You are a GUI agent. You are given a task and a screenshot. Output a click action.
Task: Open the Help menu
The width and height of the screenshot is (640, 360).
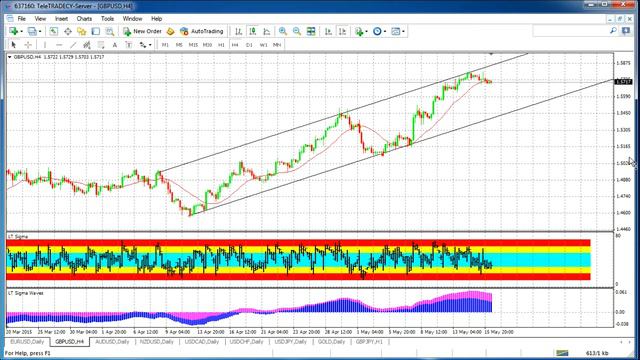[x=156, y=19]
